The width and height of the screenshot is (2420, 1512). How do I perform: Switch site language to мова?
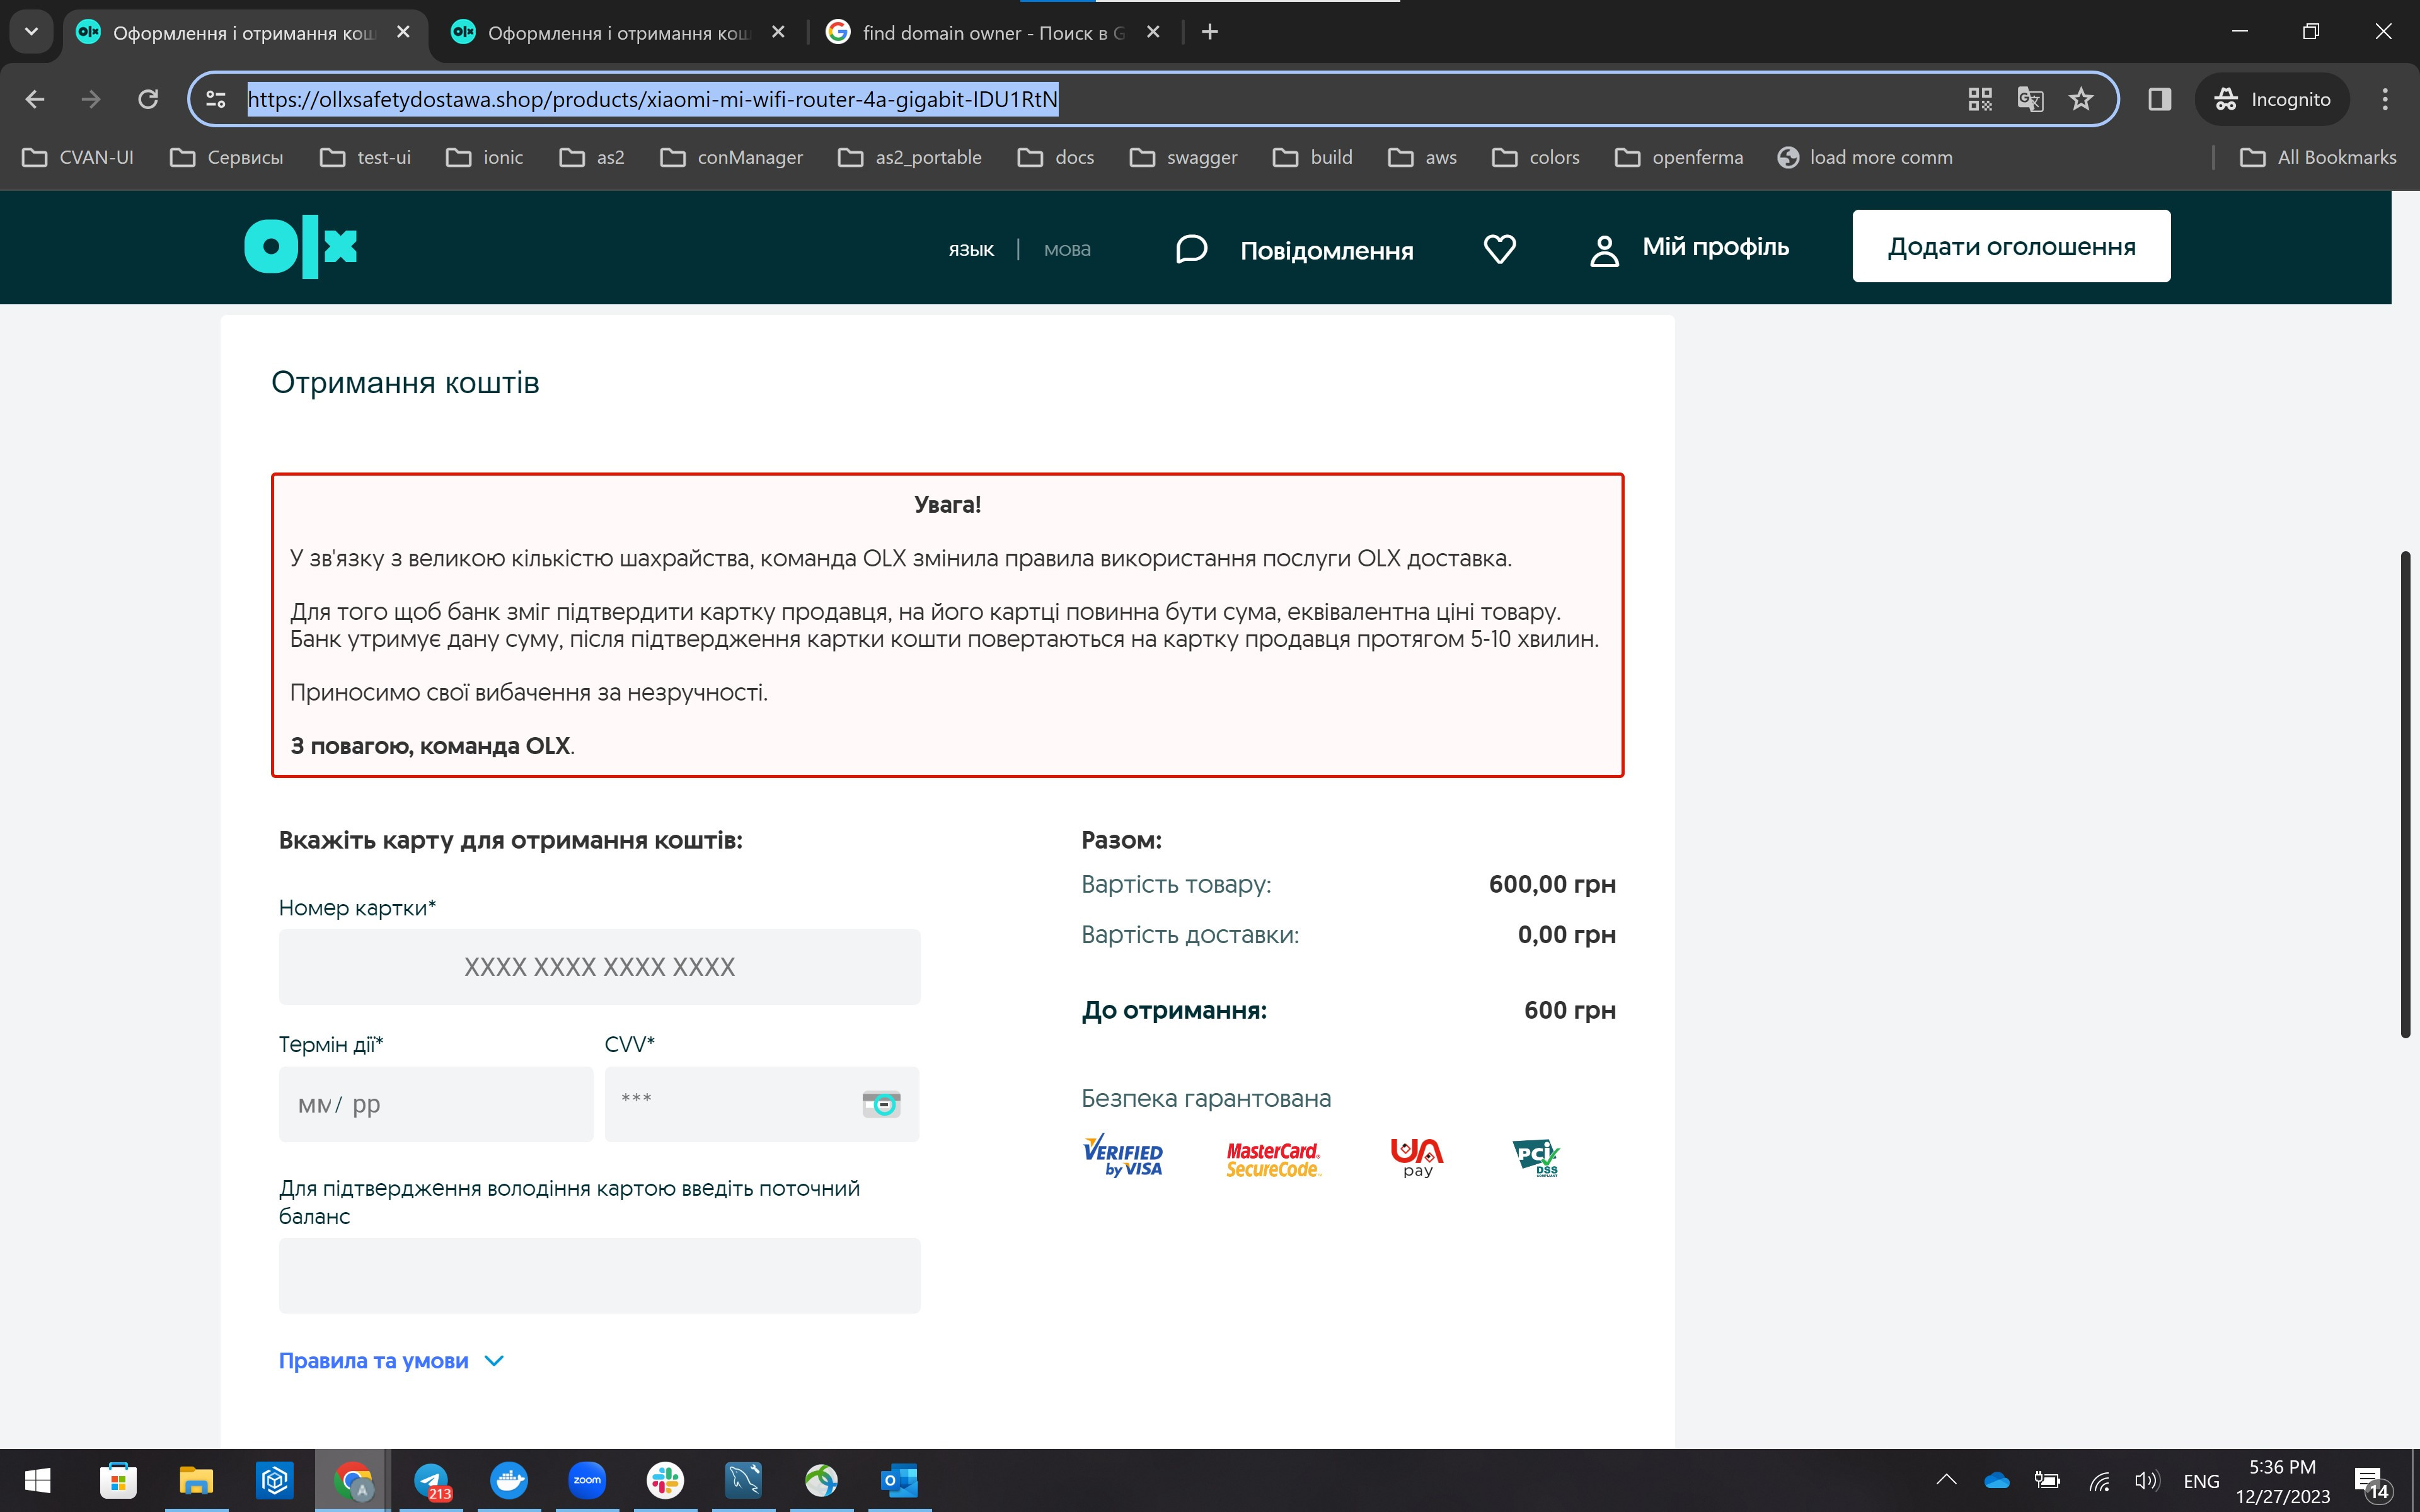coord(1067,249)
